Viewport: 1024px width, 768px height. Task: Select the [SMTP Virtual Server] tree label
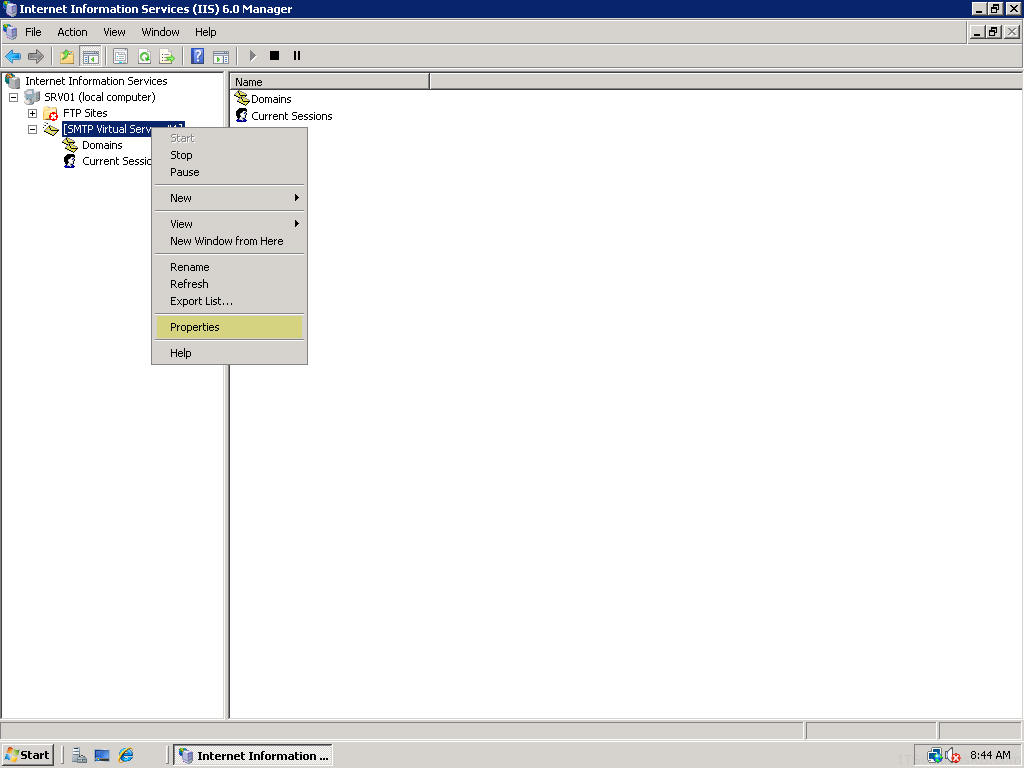108,129
